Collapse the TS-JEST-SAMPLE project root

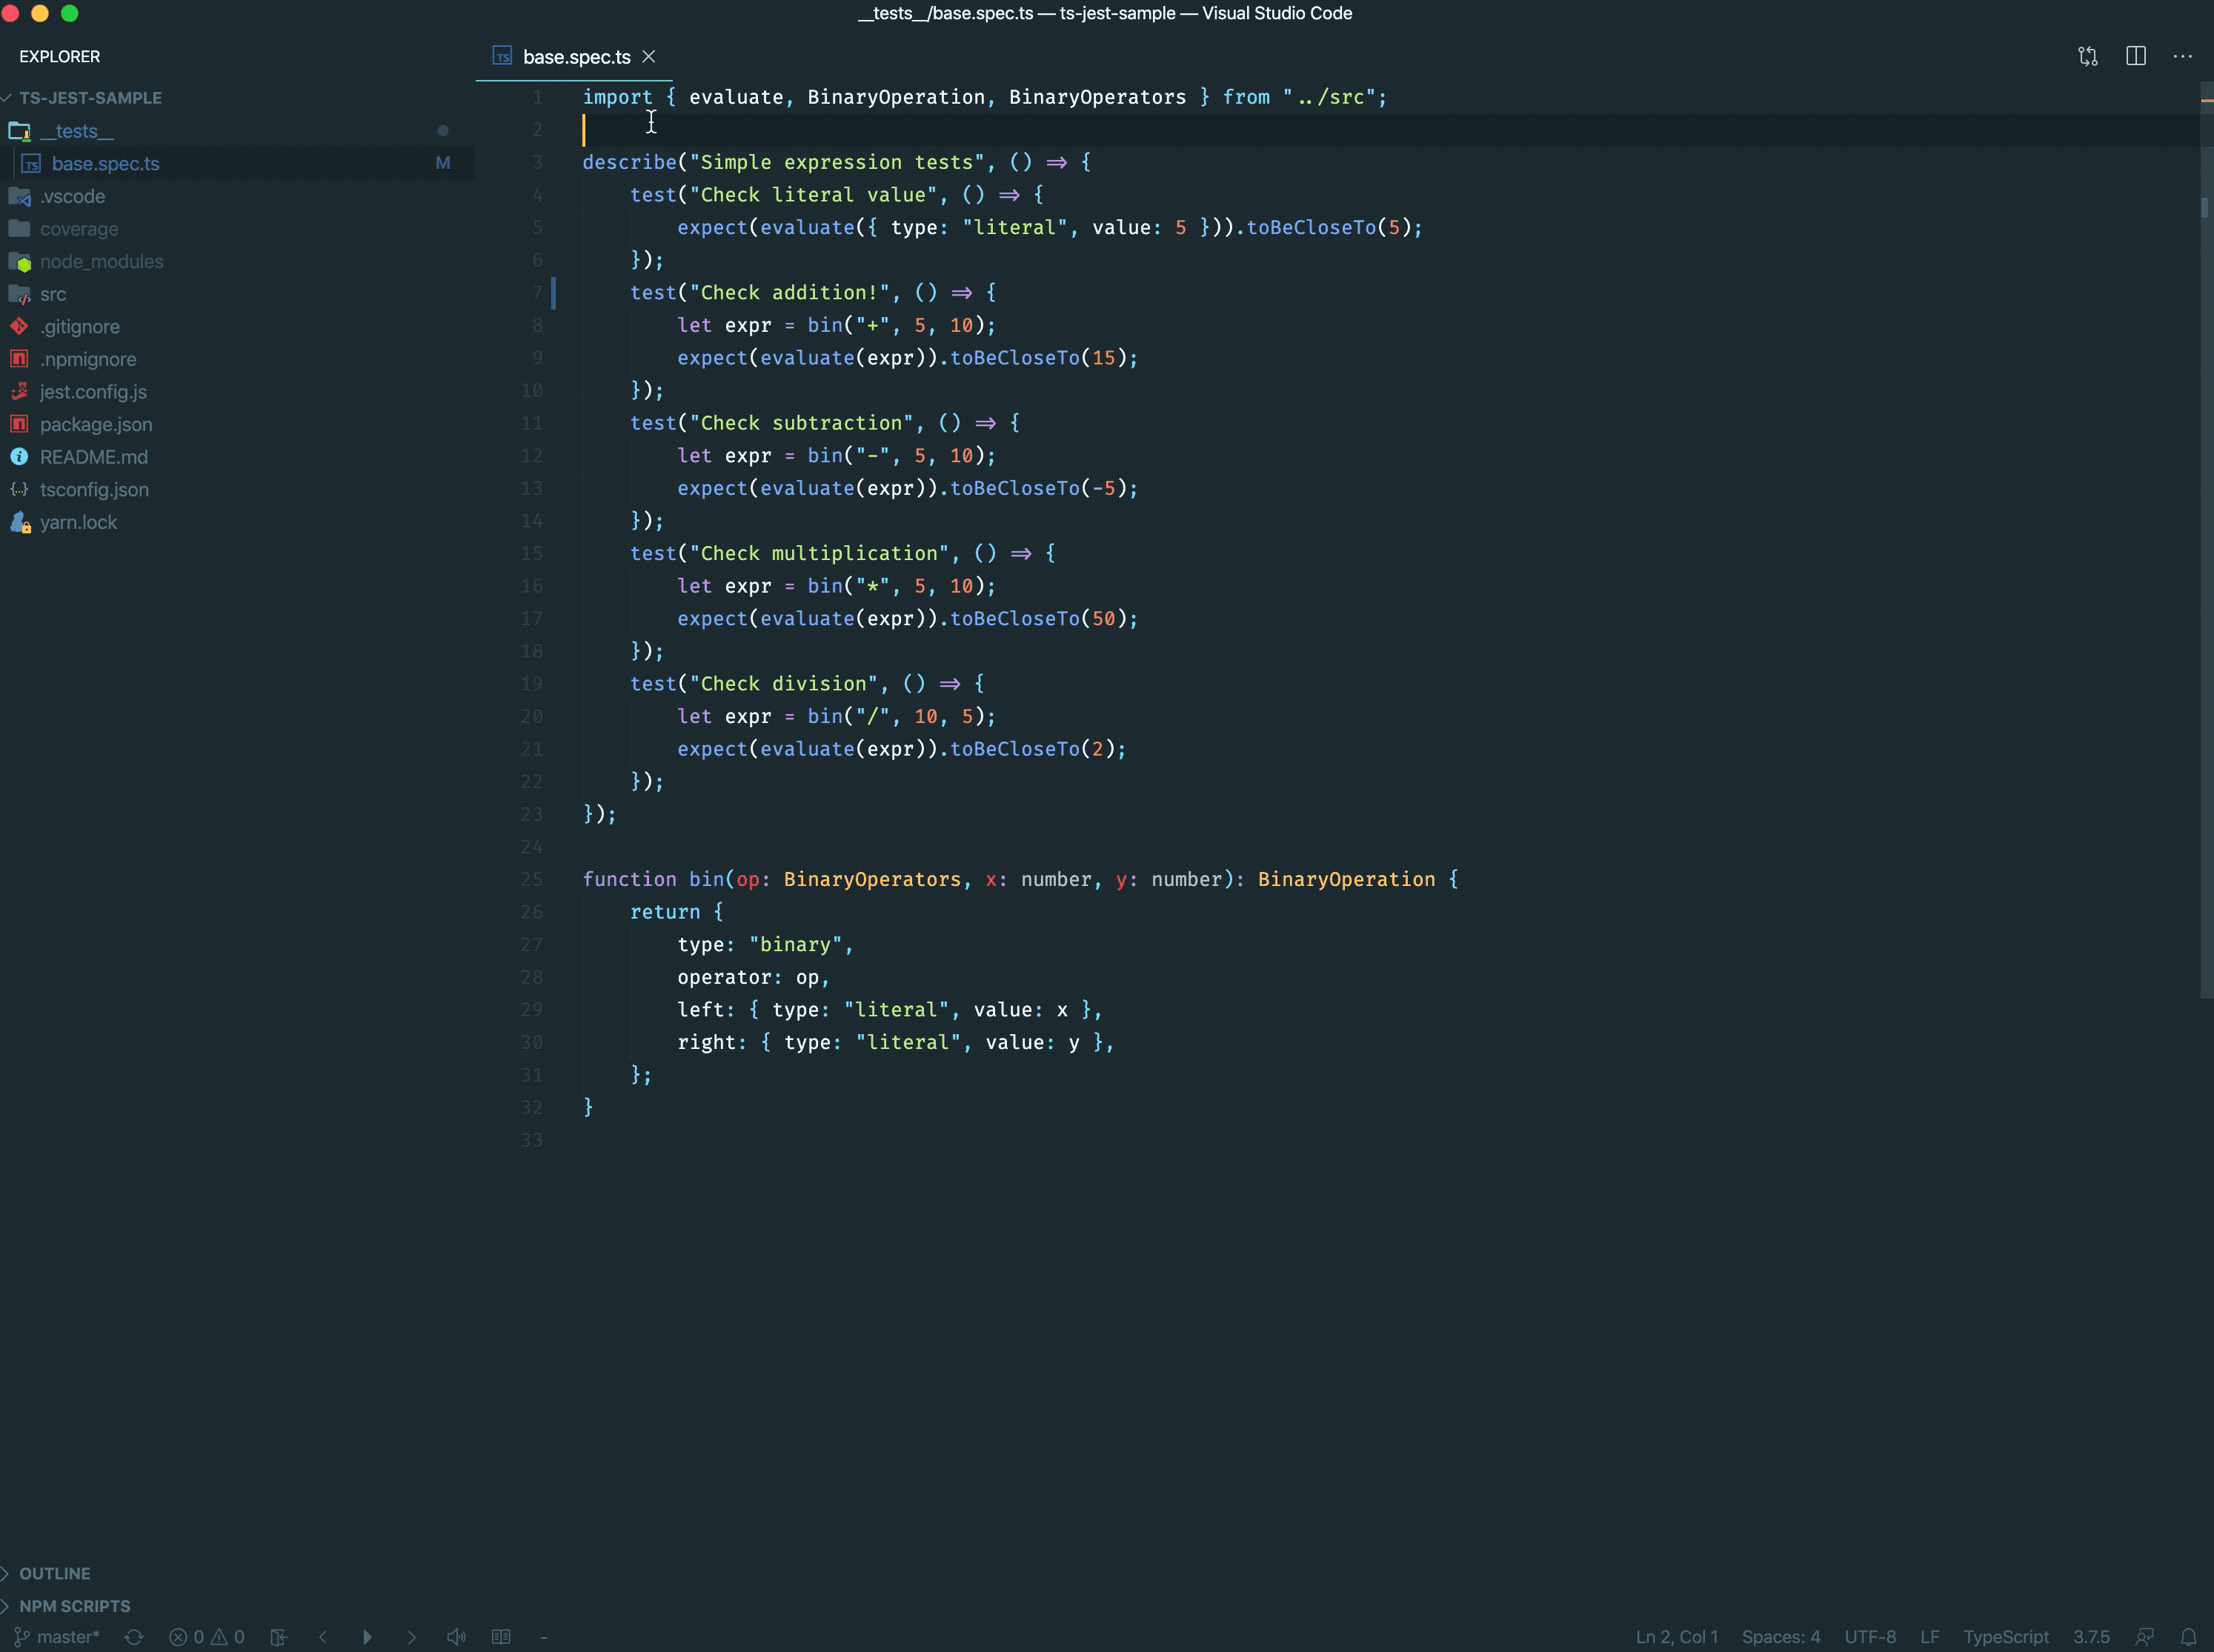90,98
